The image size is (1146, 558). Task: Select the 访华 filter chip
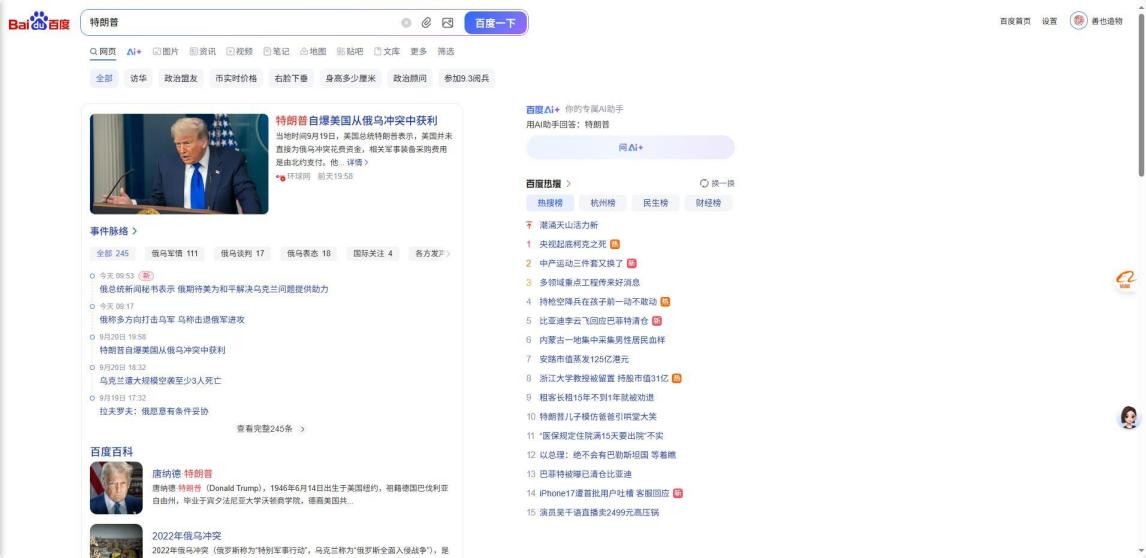pyautogui.click(x=138, y=78)
